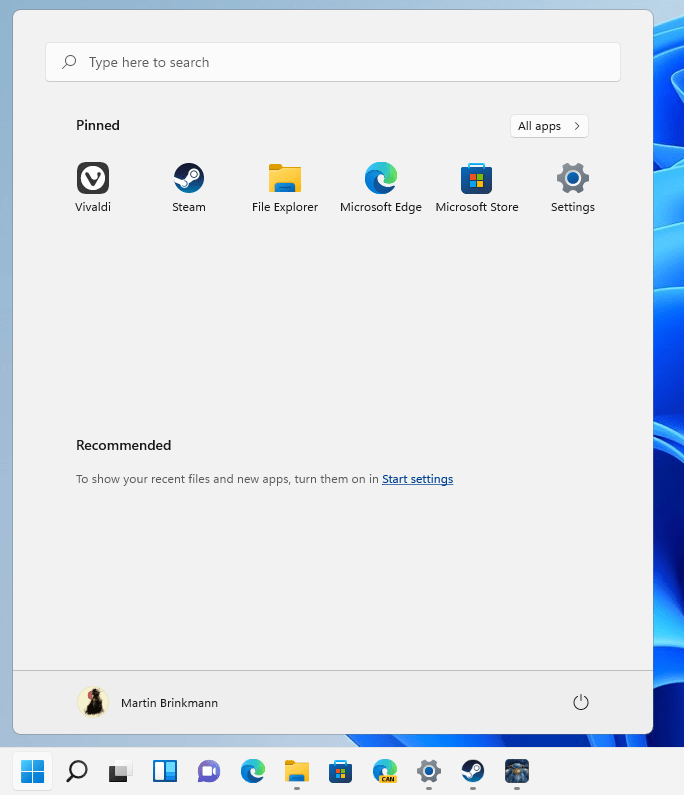Open pinned Microsoft Store in Start menu

[477, 187]
